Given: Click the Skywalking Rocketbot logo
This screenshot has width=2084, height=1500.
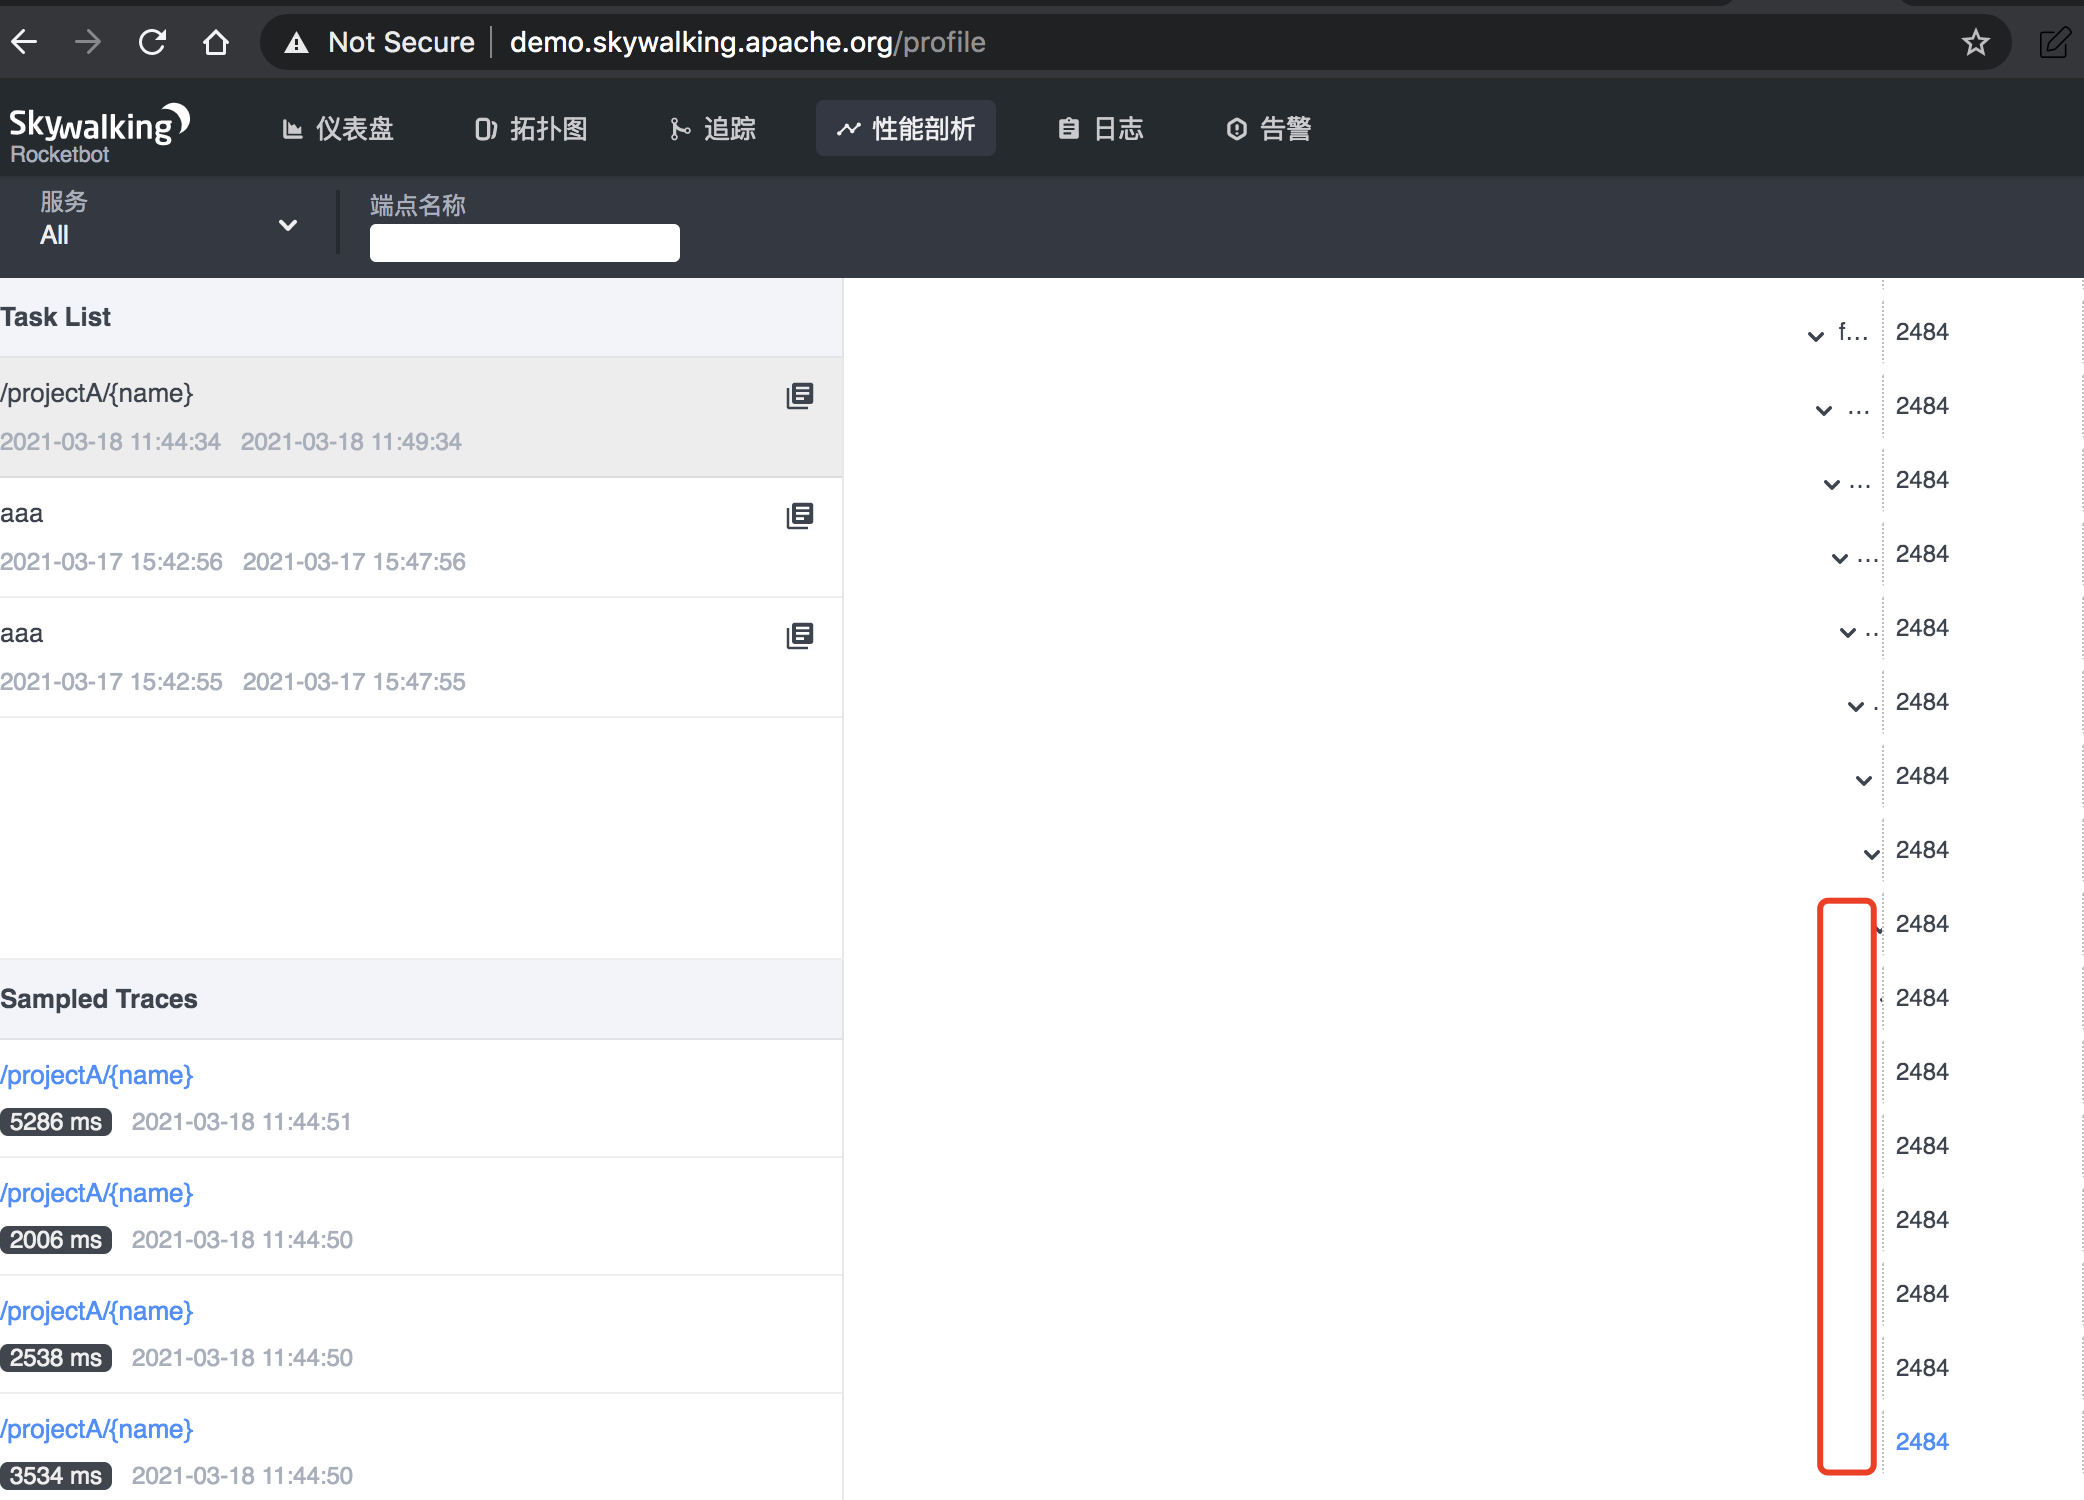Looking at the screenshot, I should pos(98,133).
